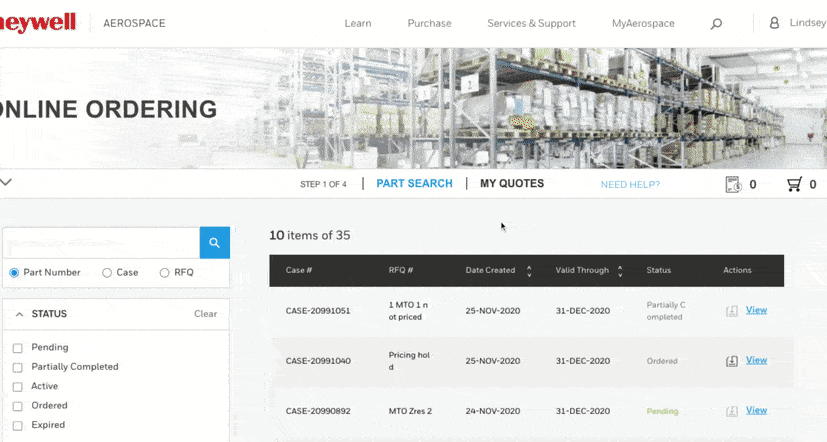Check the Pending status filter

(x=17, y=348)
